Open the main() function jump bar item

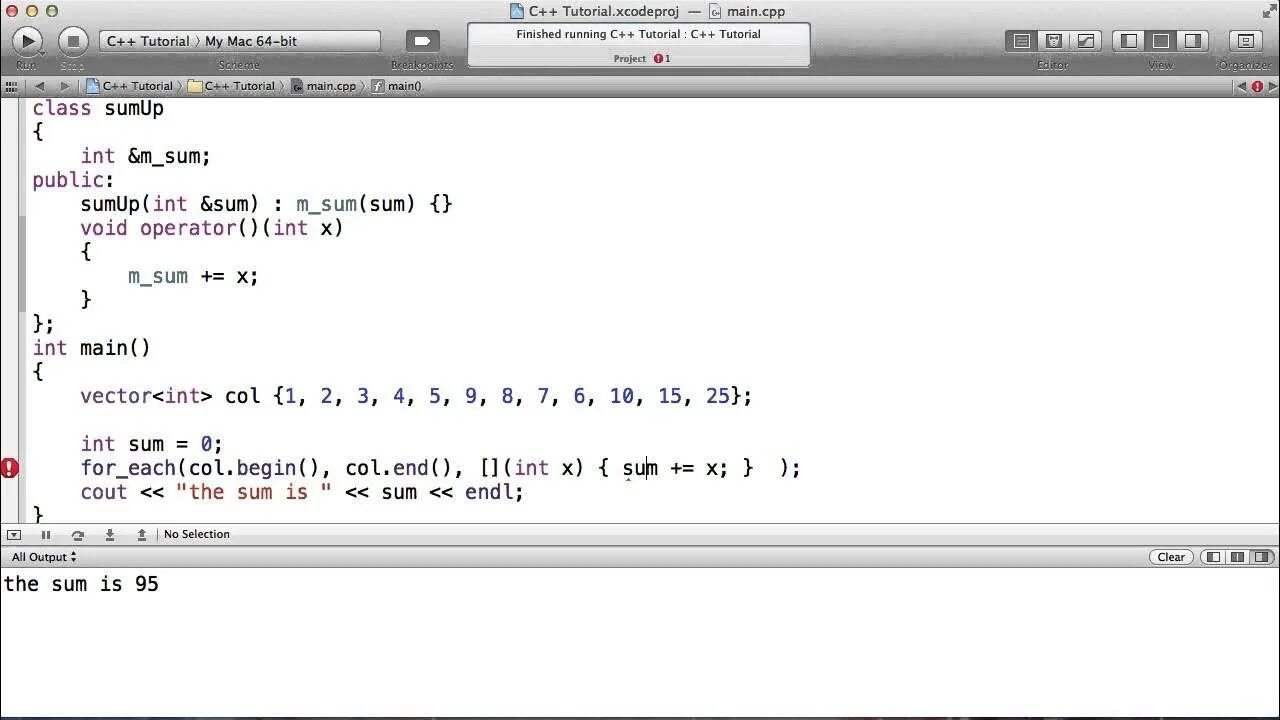click(x=397, y=86)
